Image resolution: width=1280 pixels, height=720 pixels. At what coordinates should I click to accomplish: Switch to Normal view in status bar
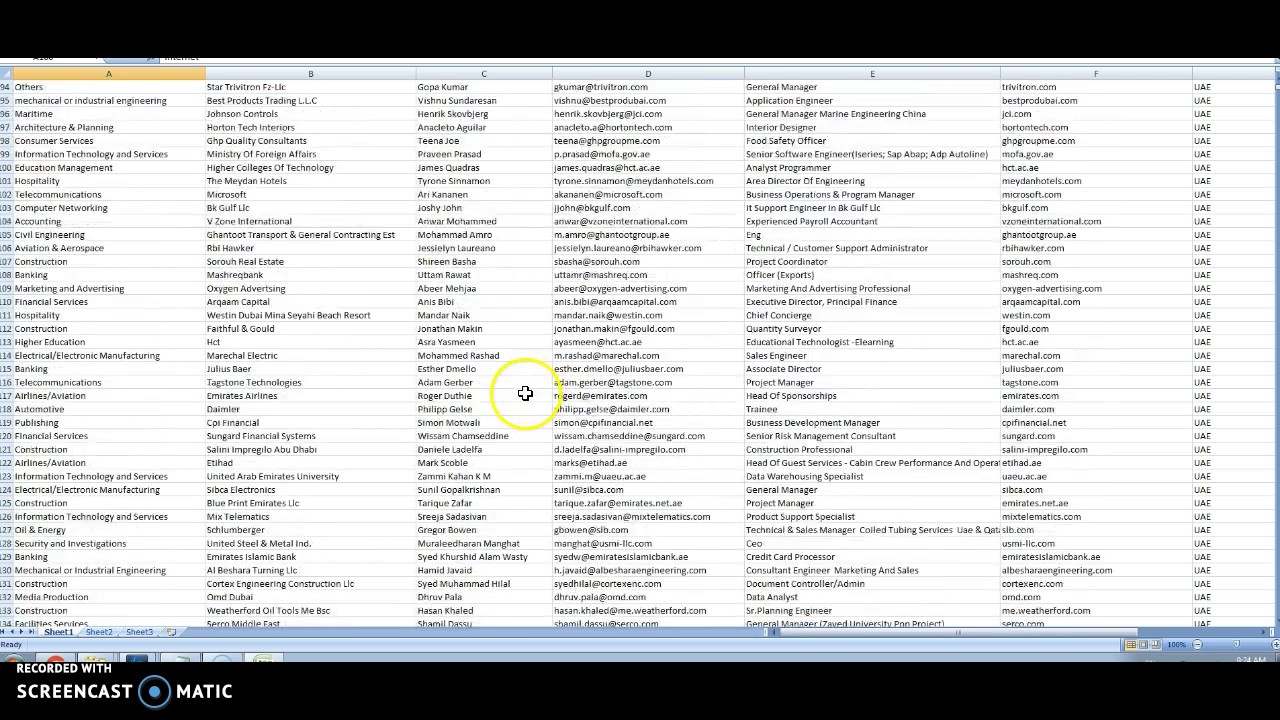pos(1131,645)
